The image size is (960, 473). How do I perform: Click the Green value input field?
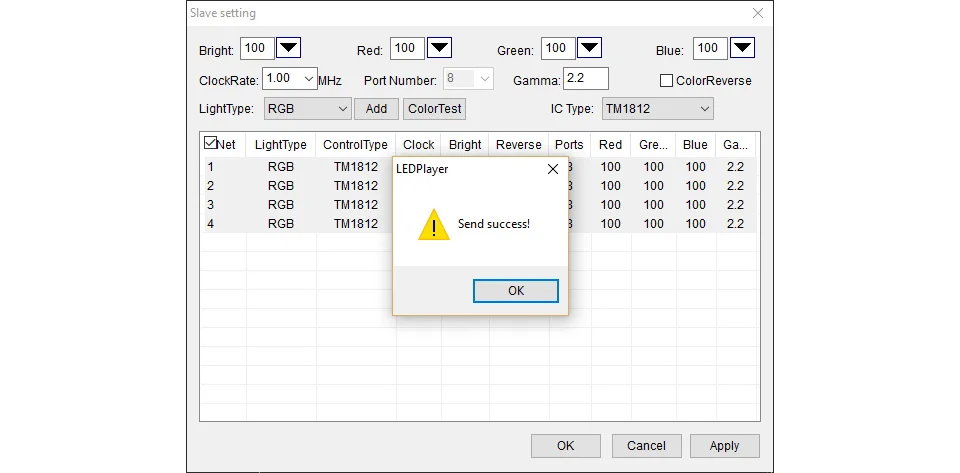[x=558, y=48]
